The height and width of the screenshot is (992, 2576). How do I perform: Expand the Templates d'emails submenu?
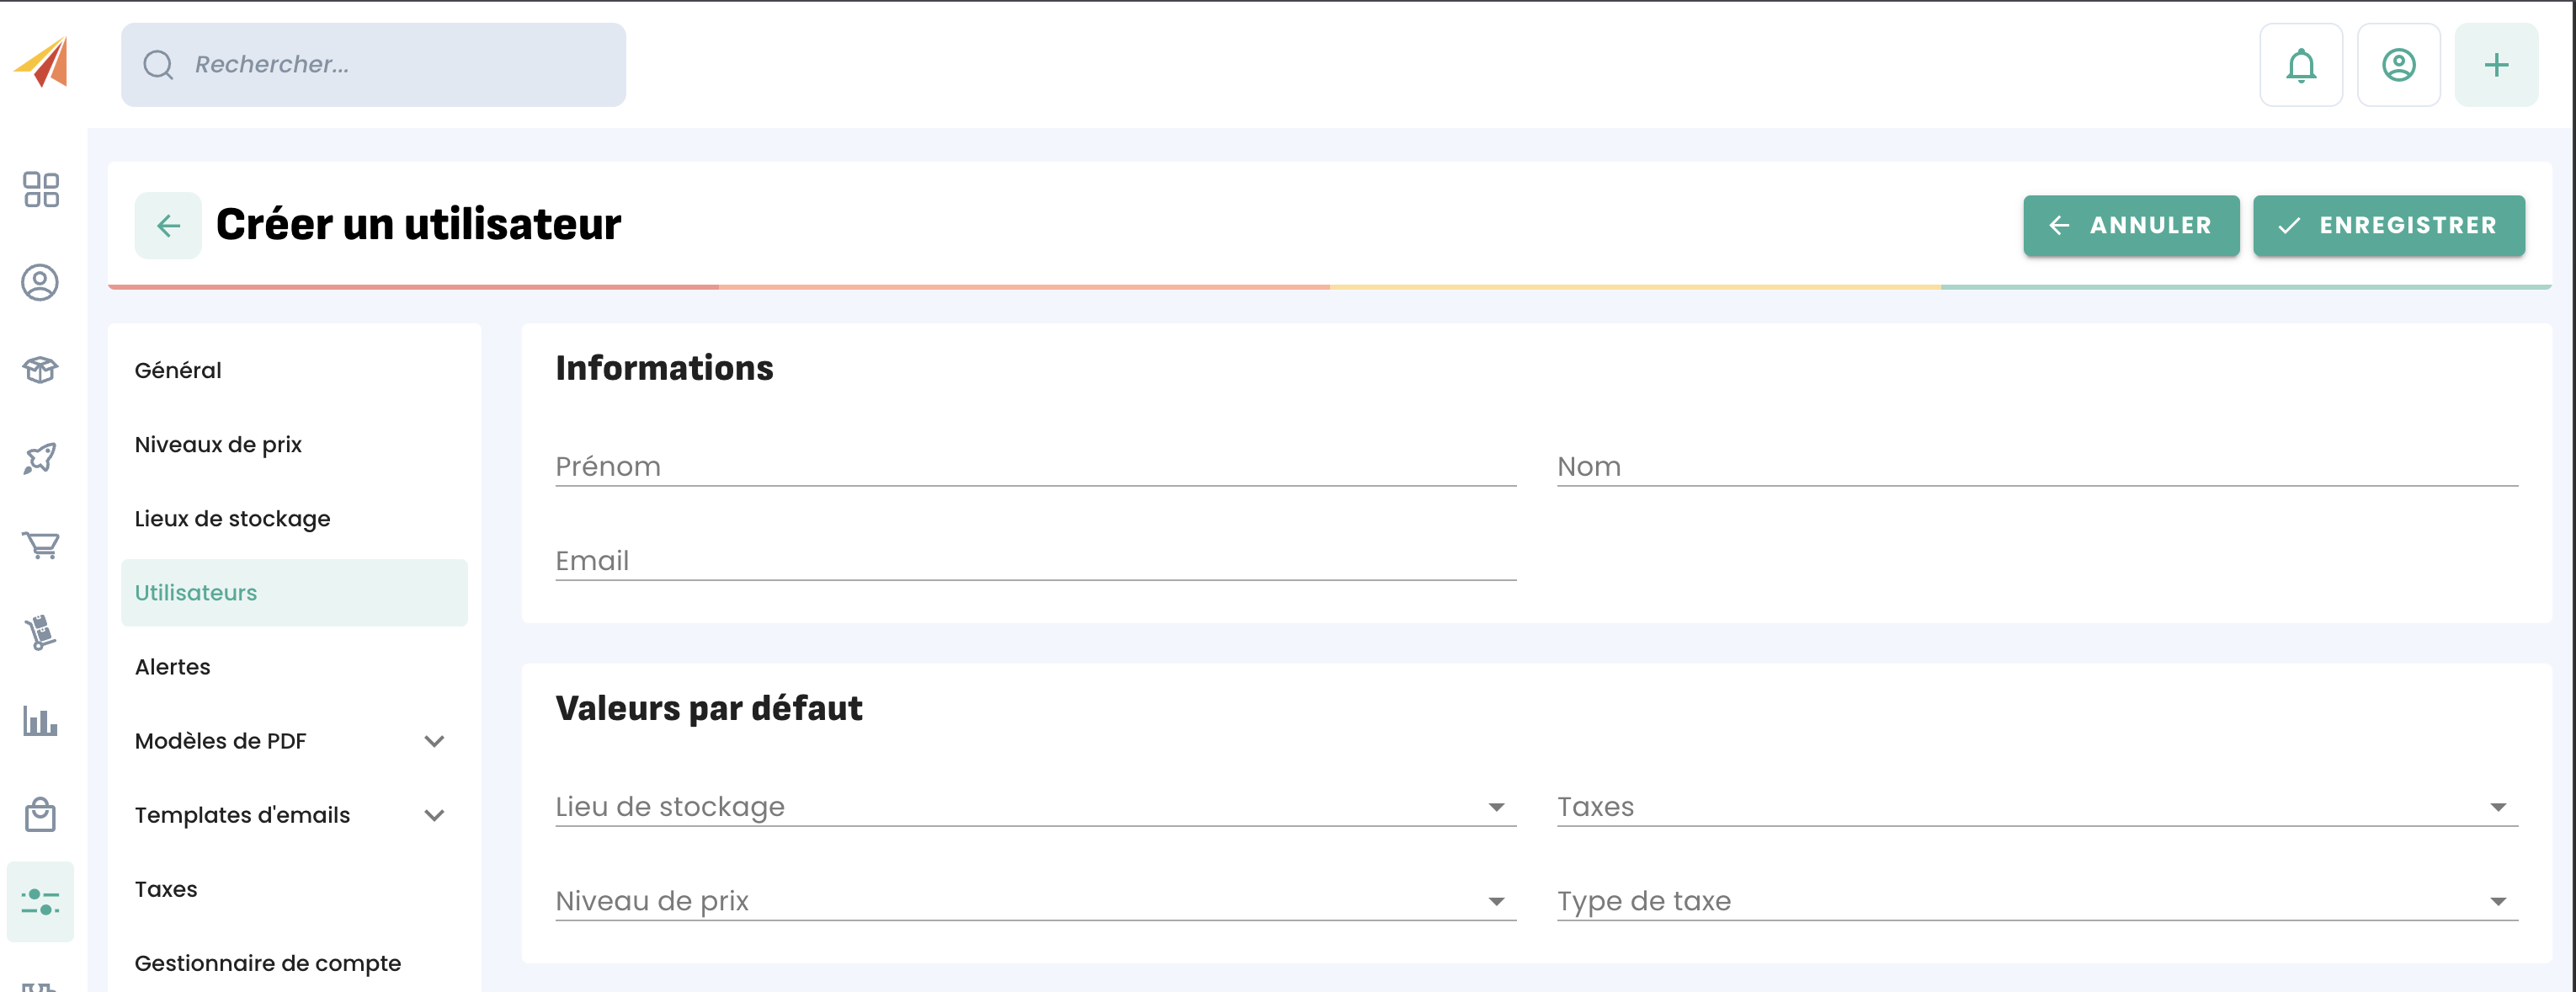pyautogui.click(x=434, y=815)
